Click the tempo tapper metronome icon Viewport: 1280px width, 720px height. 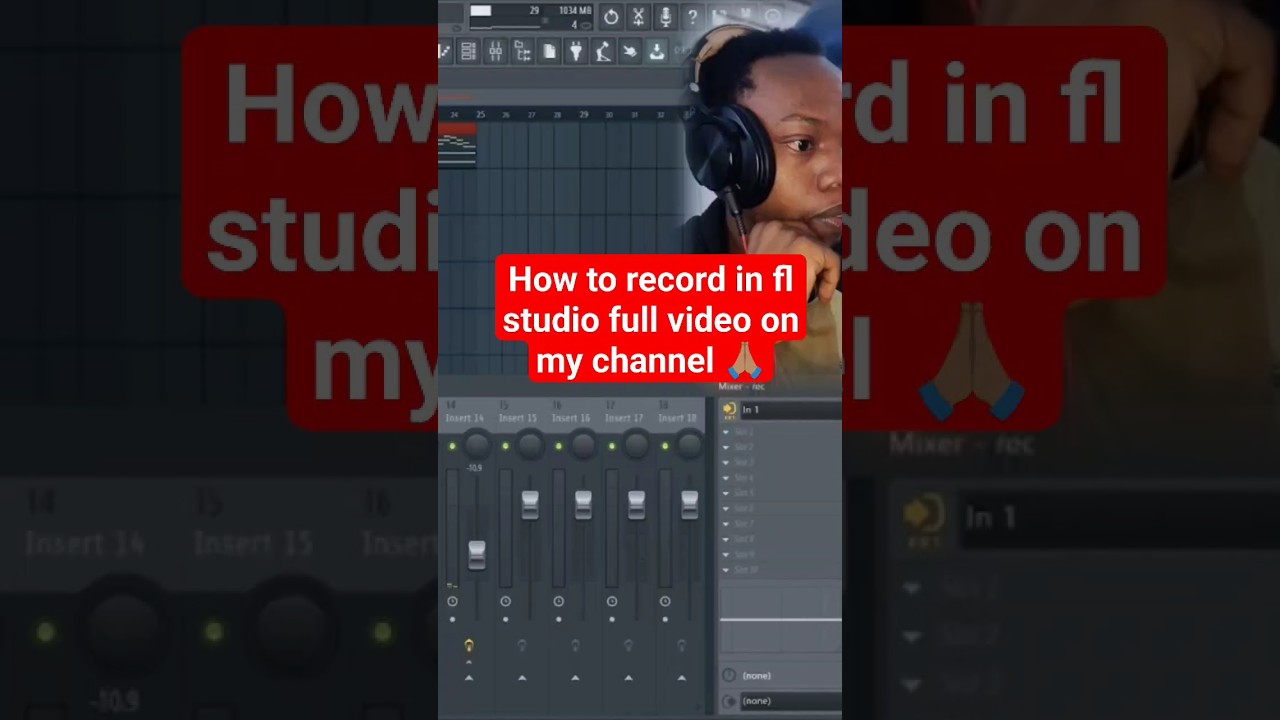point(603,50)
